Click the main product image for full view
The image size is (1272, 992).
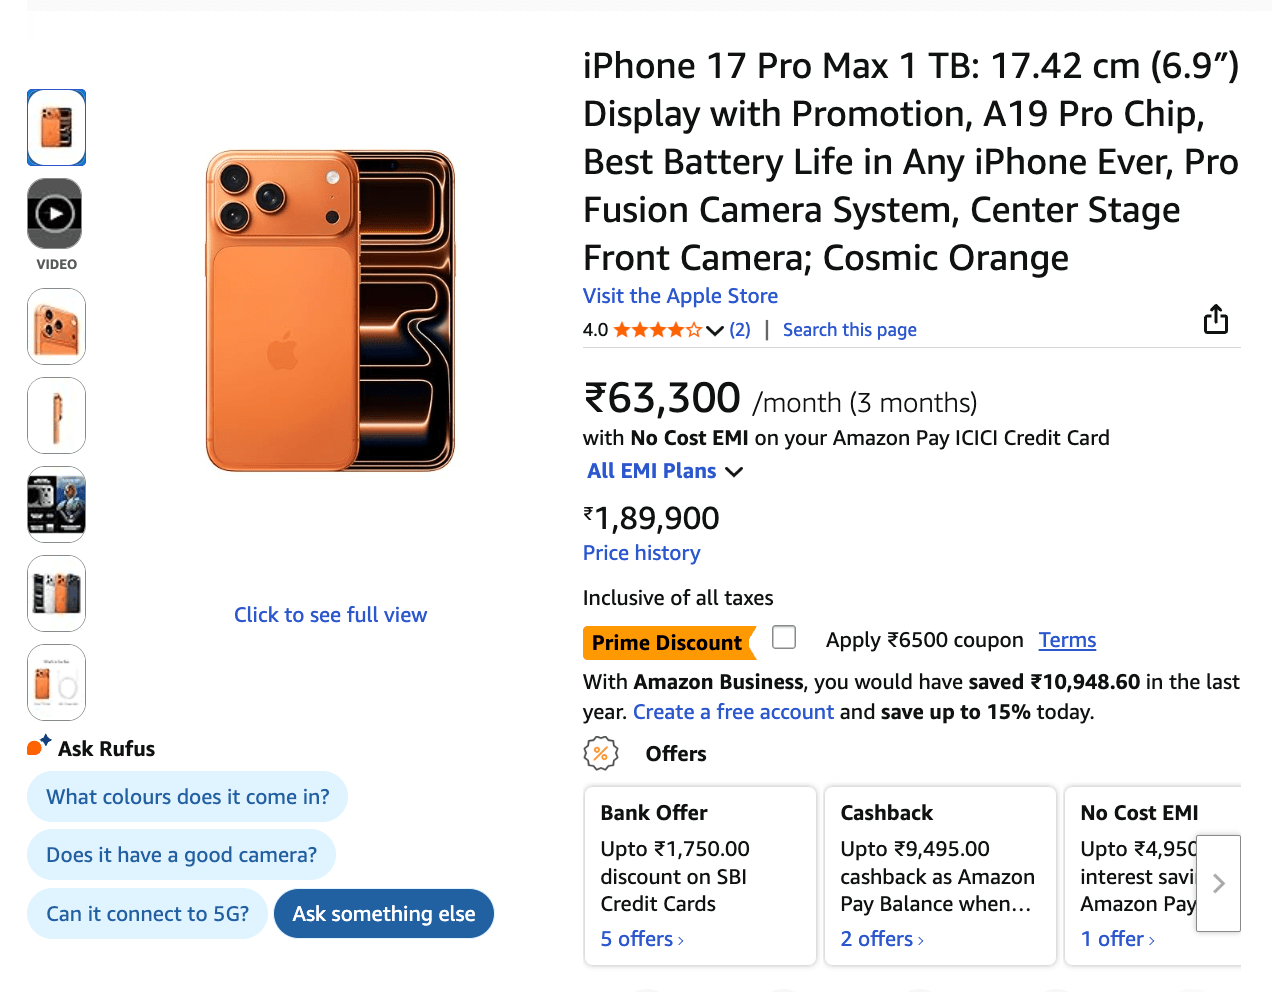coord(330,311)
